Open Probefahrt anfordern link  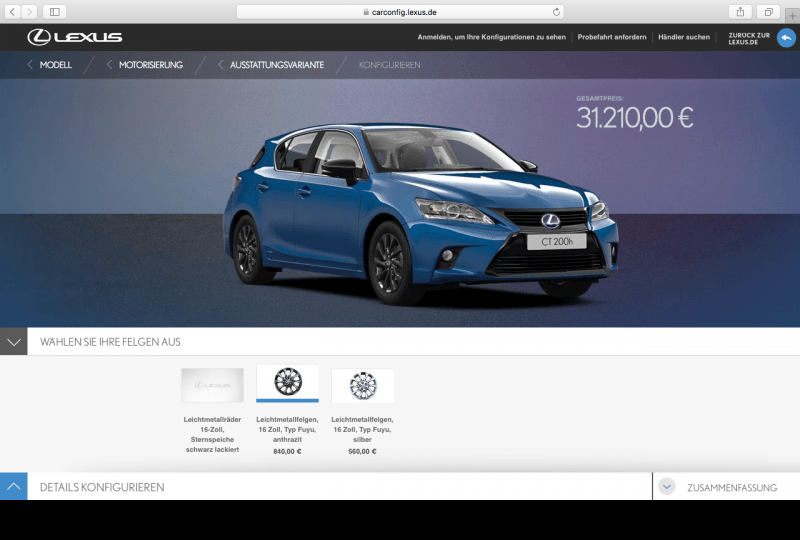click(612, 37)
